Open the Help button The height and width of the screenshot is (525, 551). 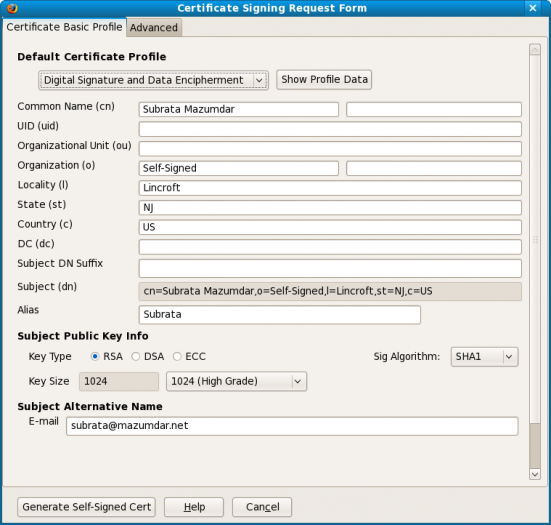(194, 507)
